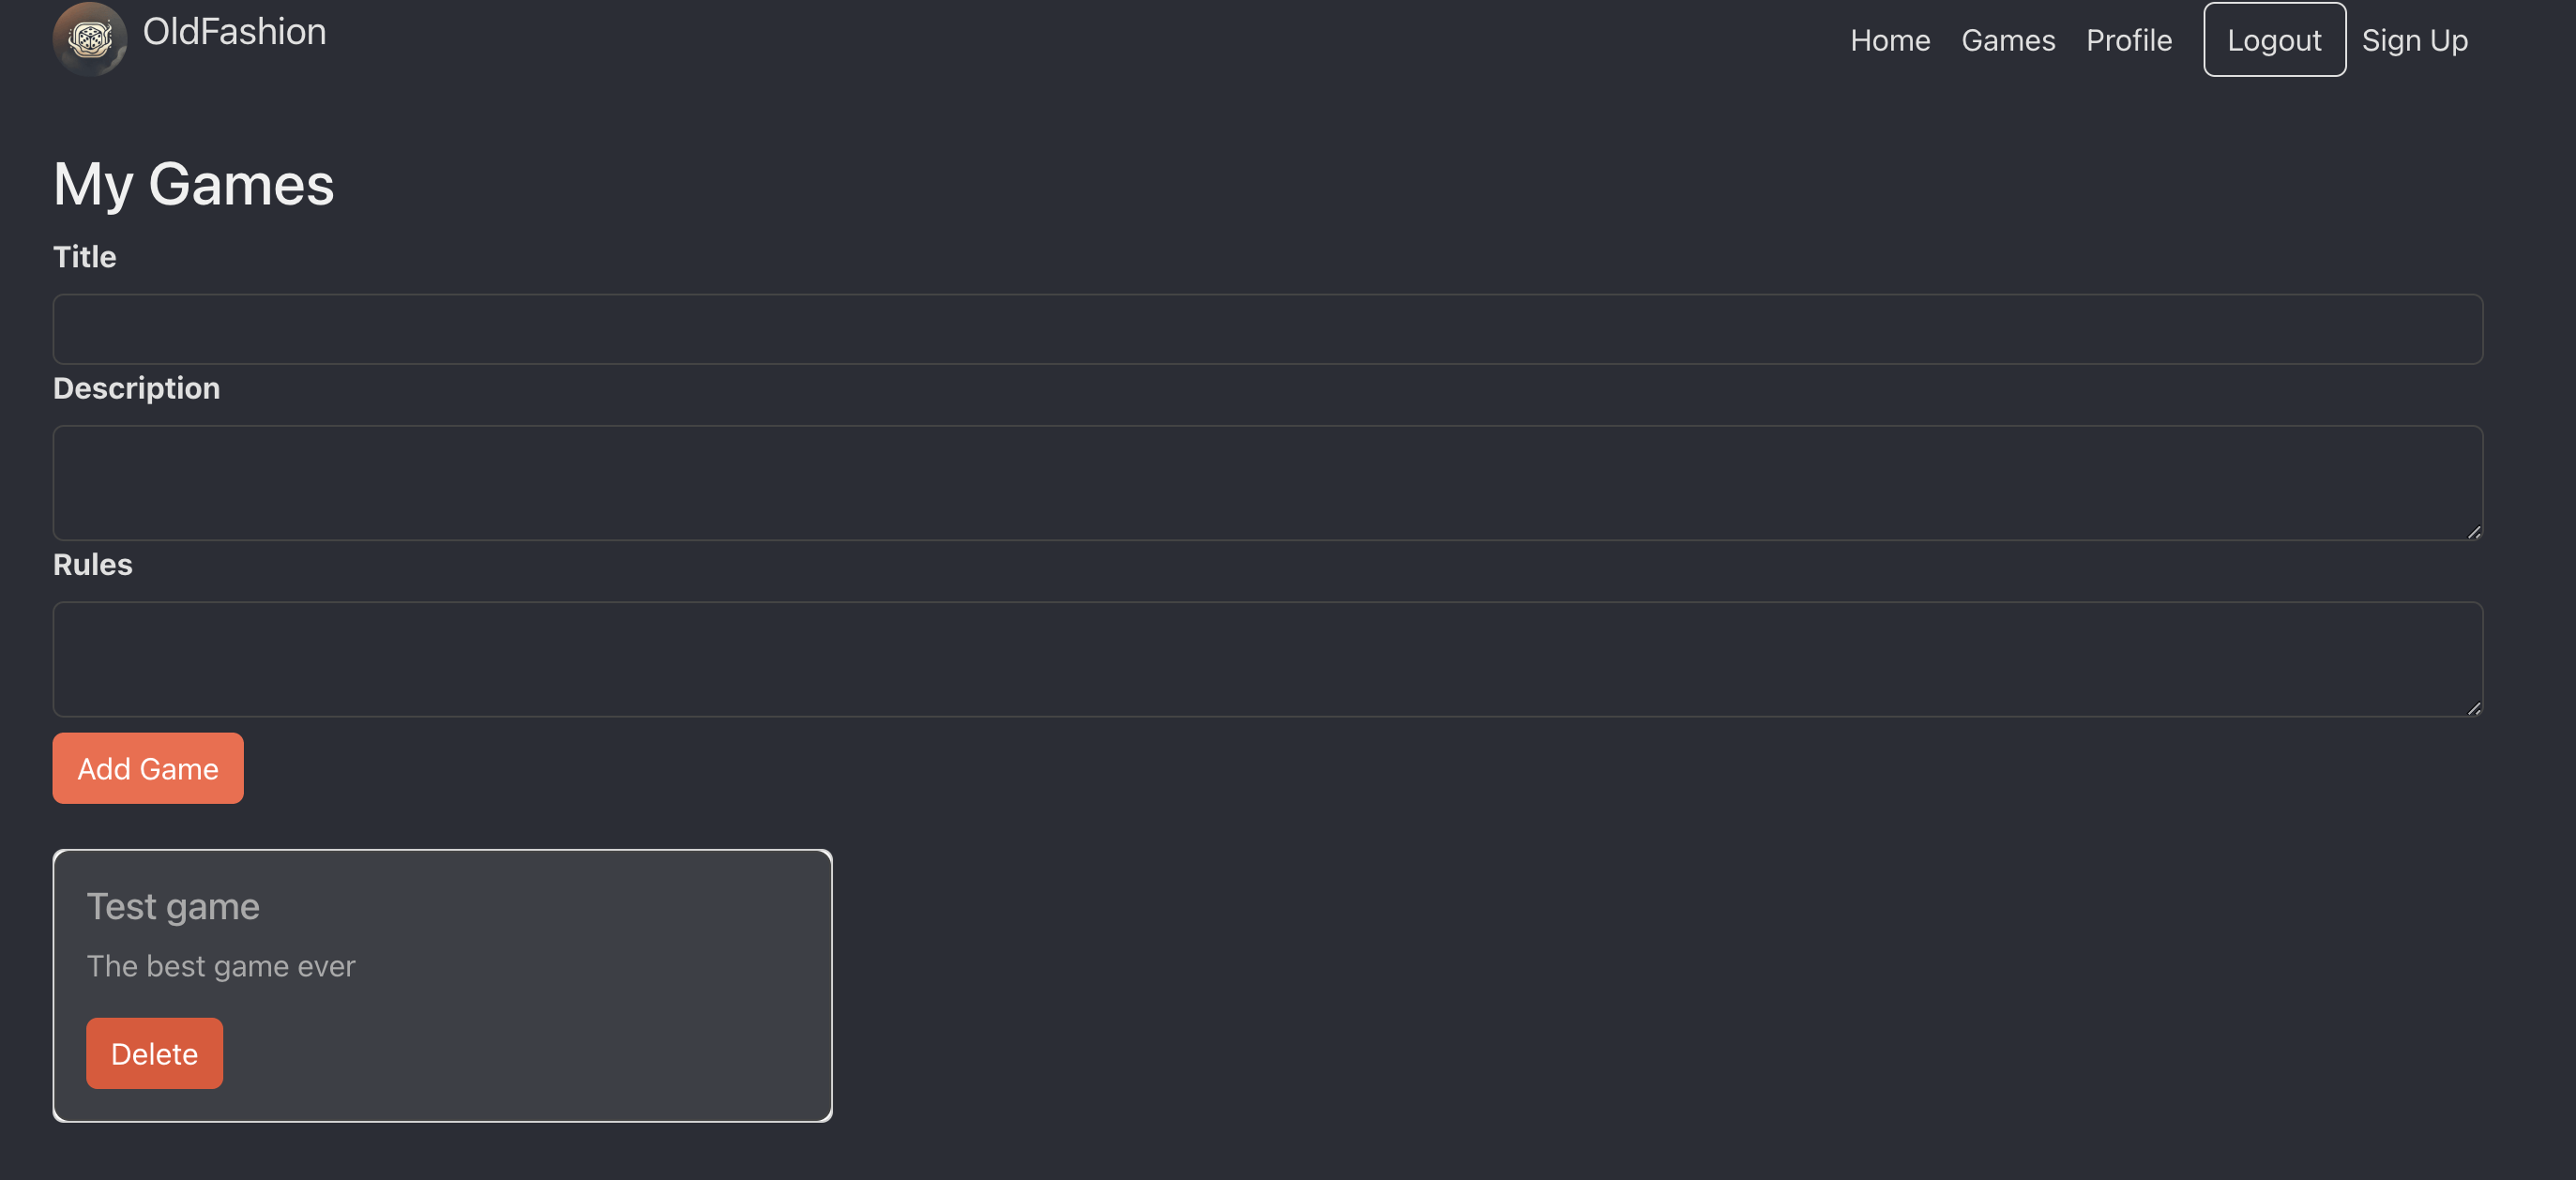
Task: Click the Add Game button
Action: pos(148,768)
